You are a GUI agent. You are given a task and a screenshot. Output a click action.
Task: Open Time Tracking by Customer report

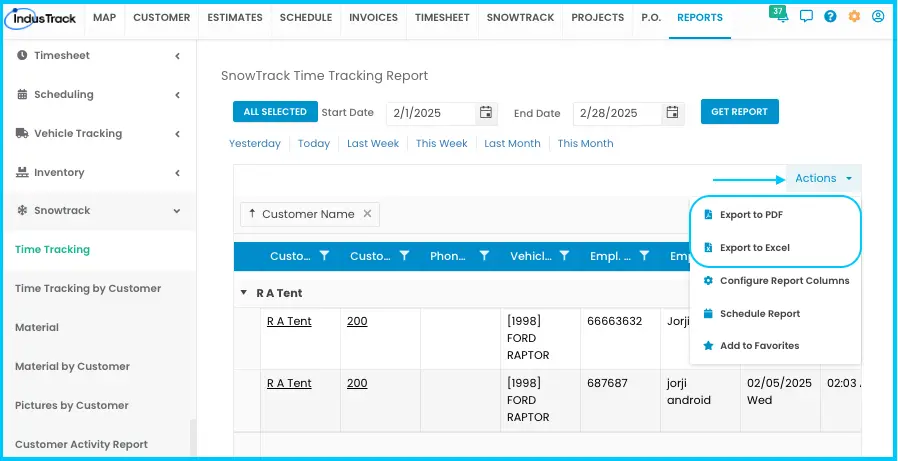click(88, 289)
